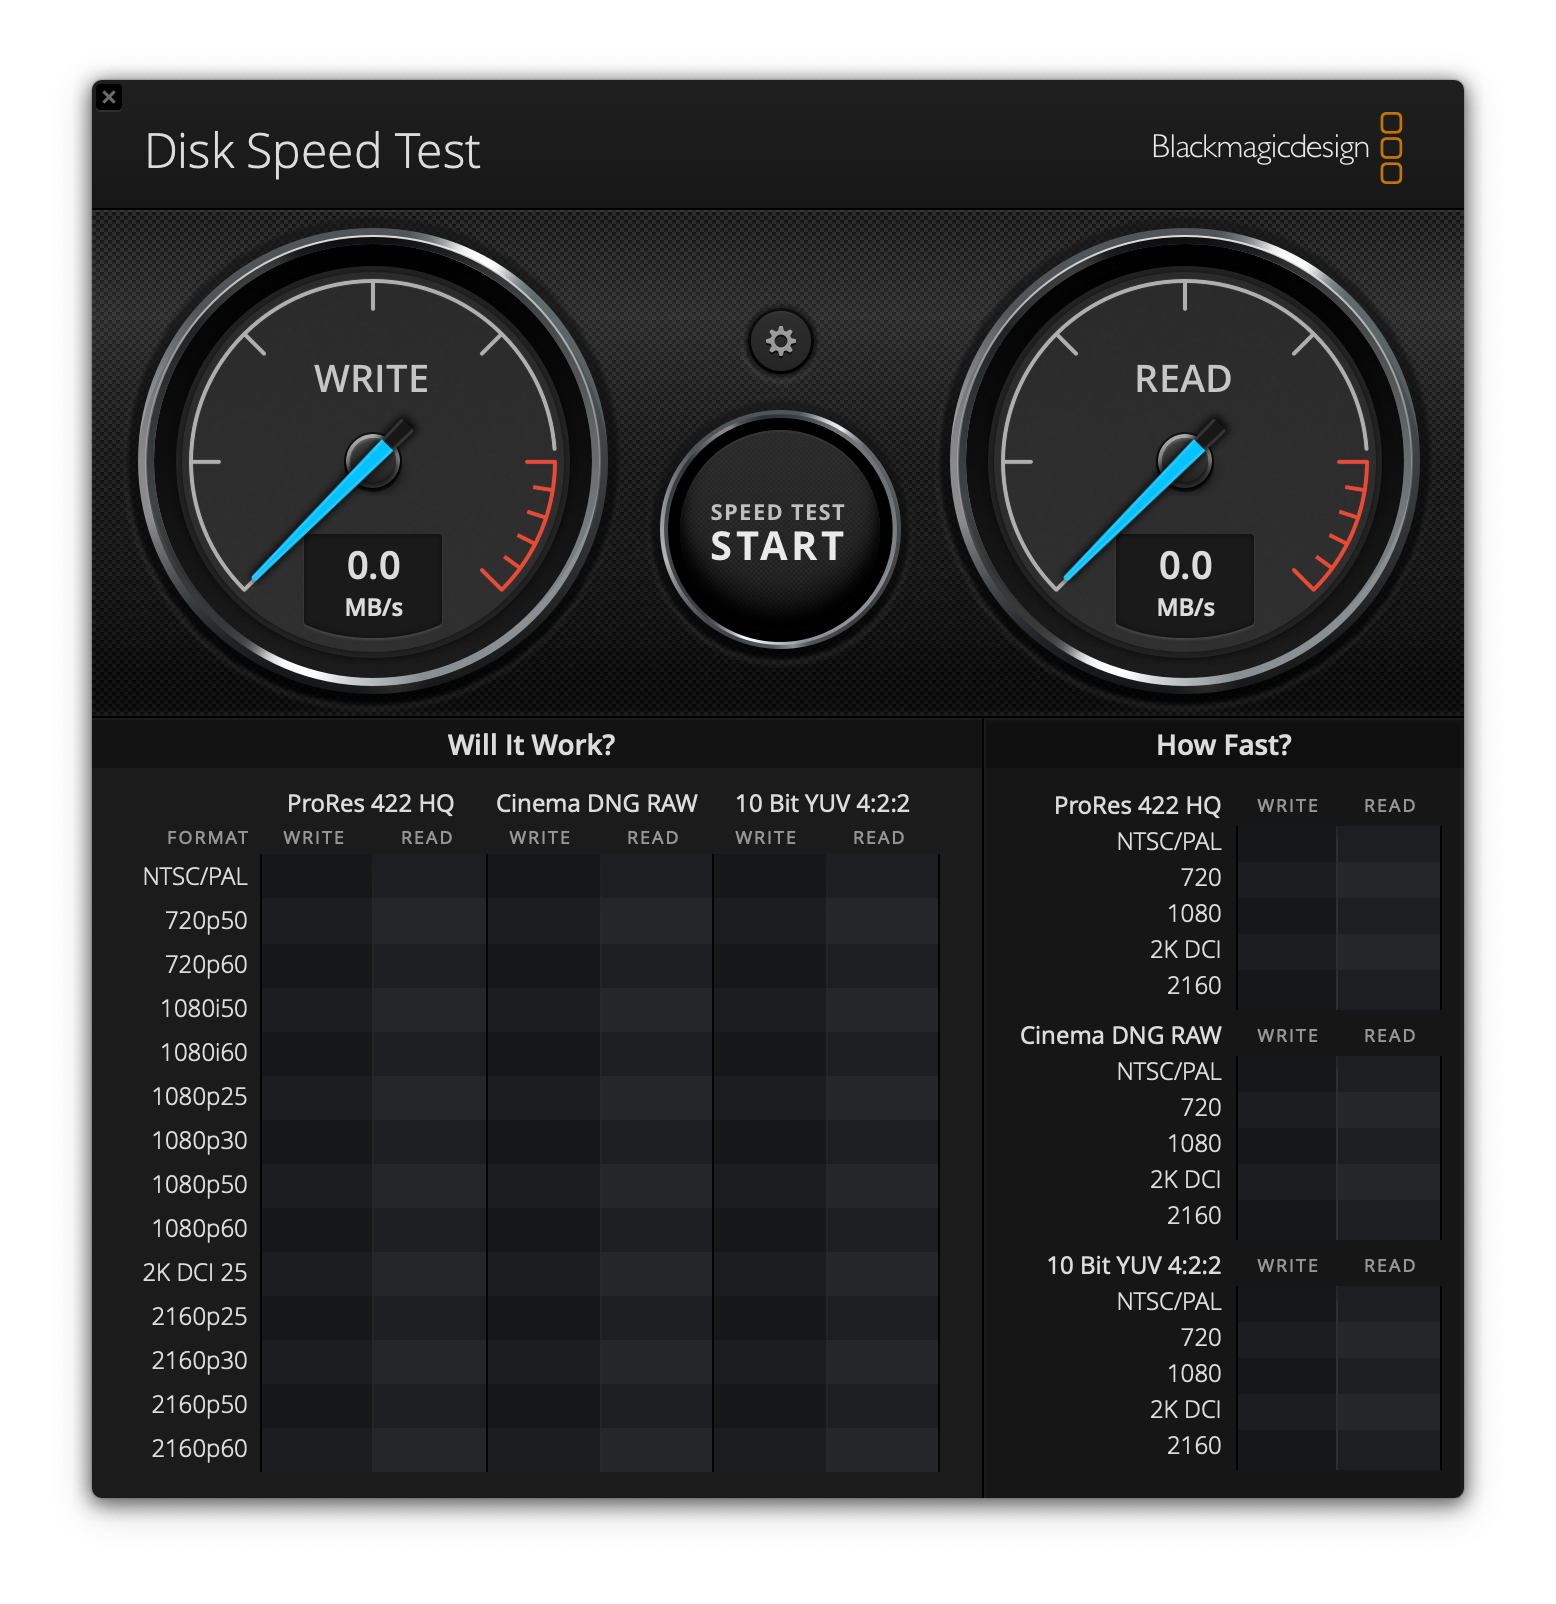Click the 2160p60 format row label
Viewport: 1556px width, 1604px height.
coord(199,1448)
